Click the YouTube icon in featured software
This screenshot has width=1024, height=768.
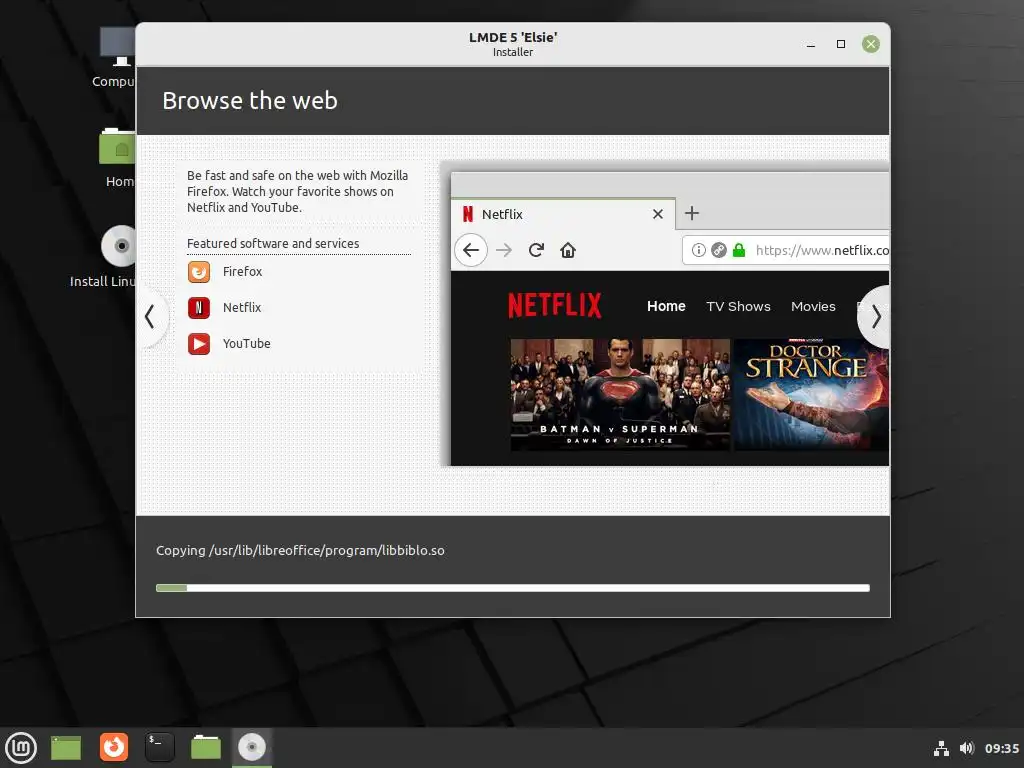[x=199, y=344]
